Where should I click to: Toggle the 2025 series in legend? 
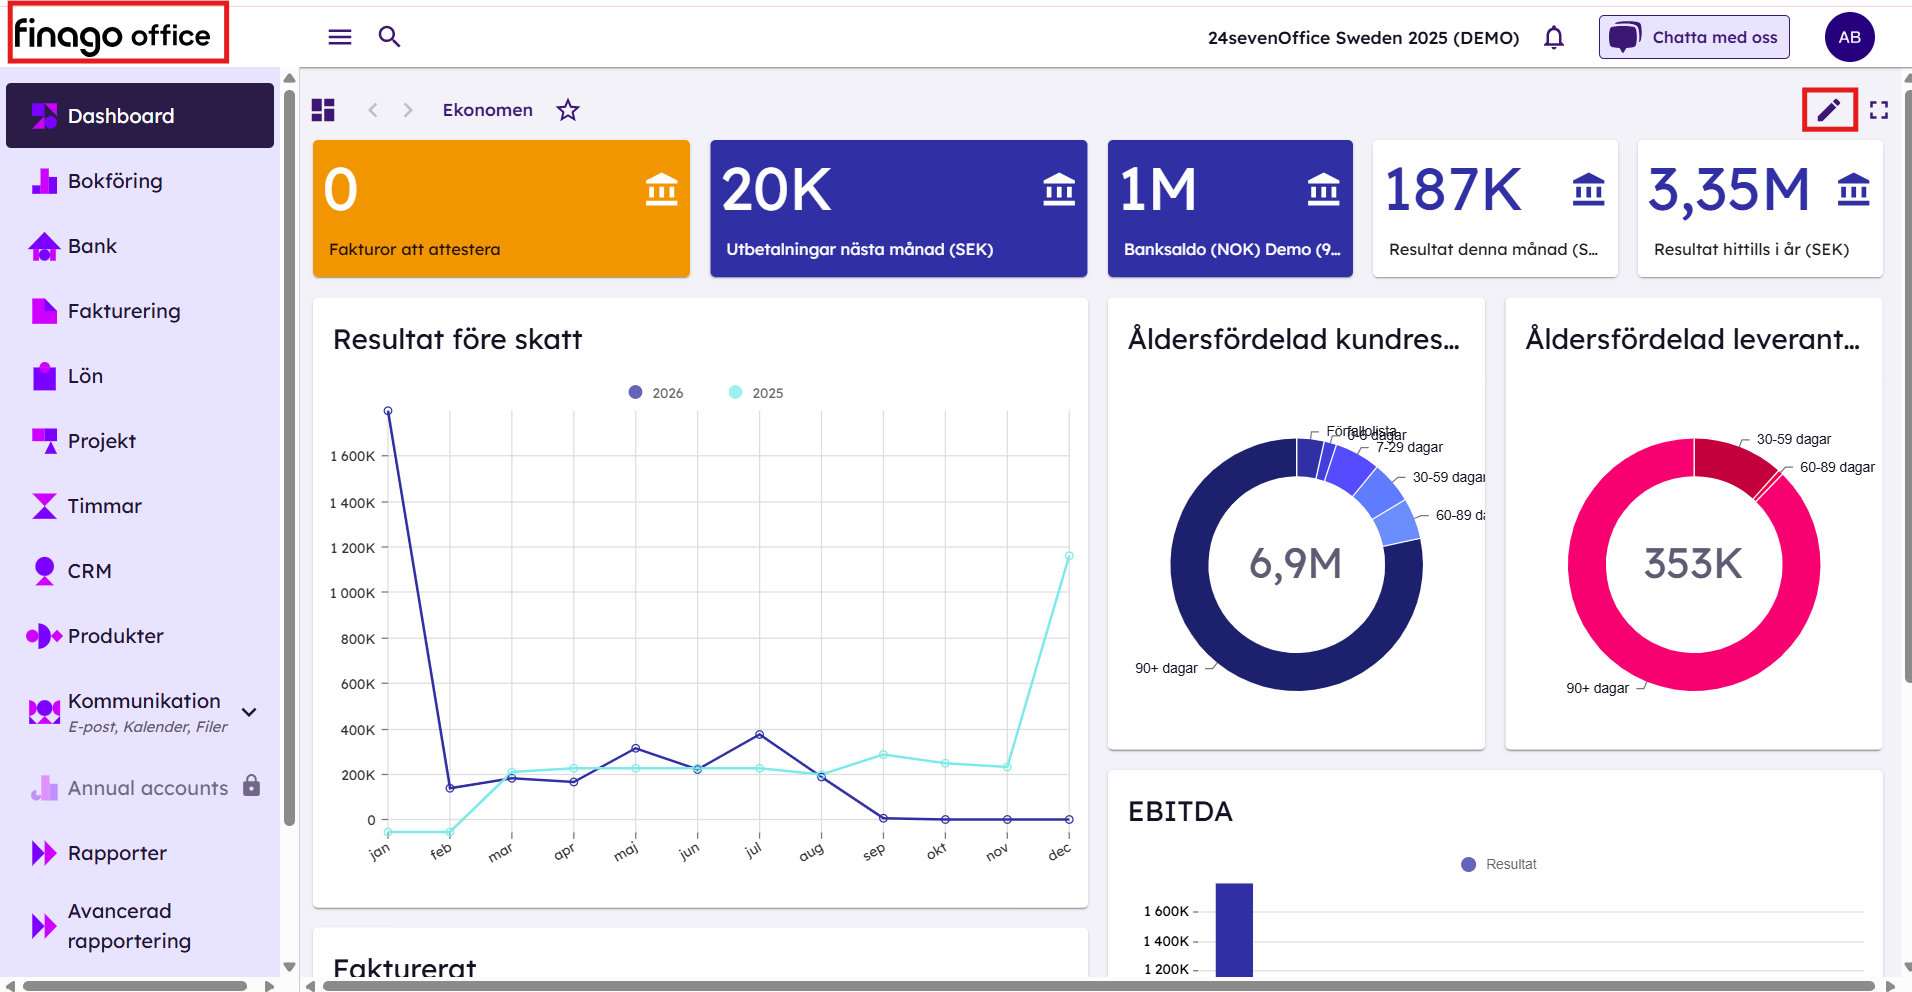pyautogui.click(x=756, y=393)
